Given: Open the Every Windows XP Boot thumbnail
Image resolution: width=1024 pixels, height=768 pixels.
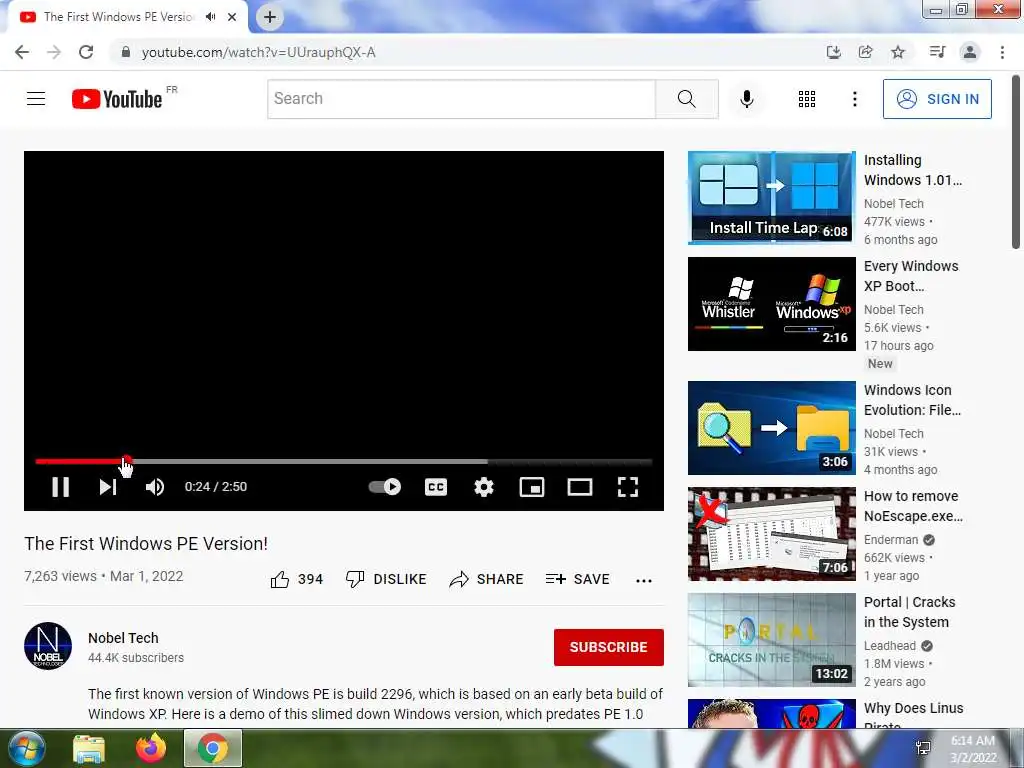Looking at the screenshot, I should [771, 304].
